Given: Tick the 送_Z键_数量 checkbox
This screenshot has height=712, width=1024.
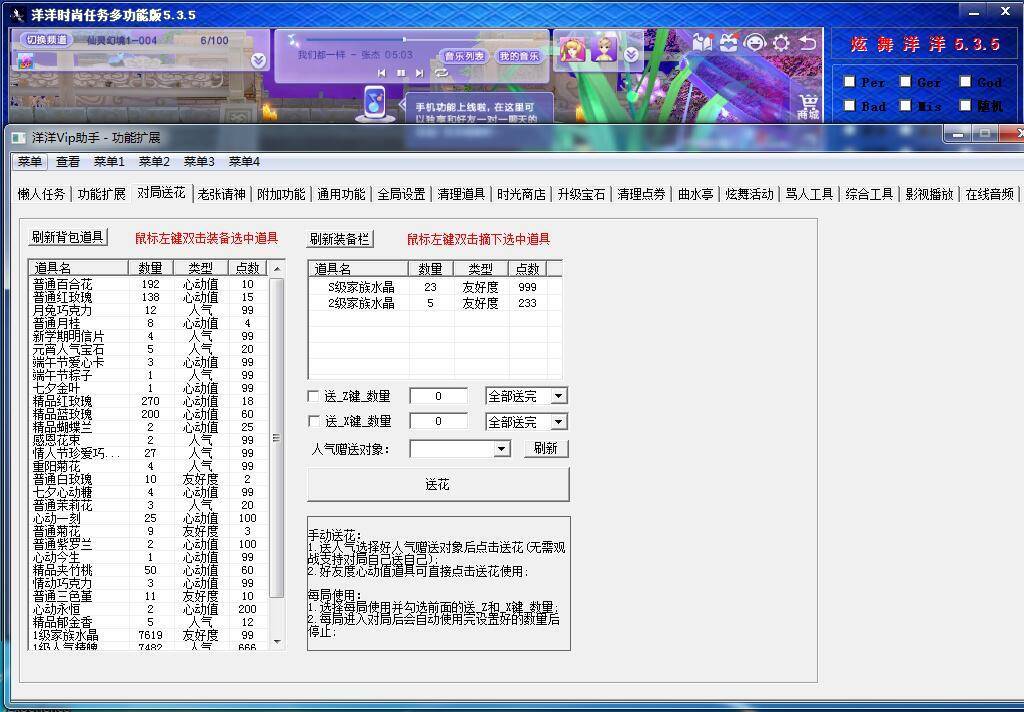Looking at the screenshot, I should (313, 396).
